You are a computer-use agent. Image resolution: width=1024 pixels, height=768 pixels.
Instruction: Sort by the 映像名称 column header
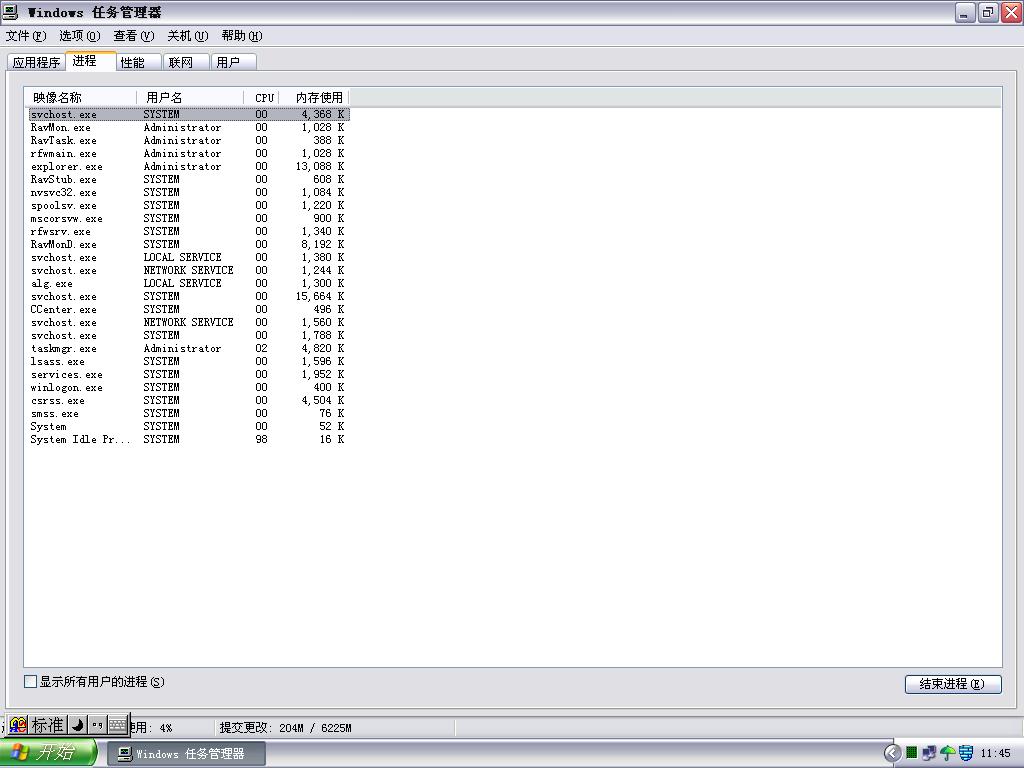(81, 97)
